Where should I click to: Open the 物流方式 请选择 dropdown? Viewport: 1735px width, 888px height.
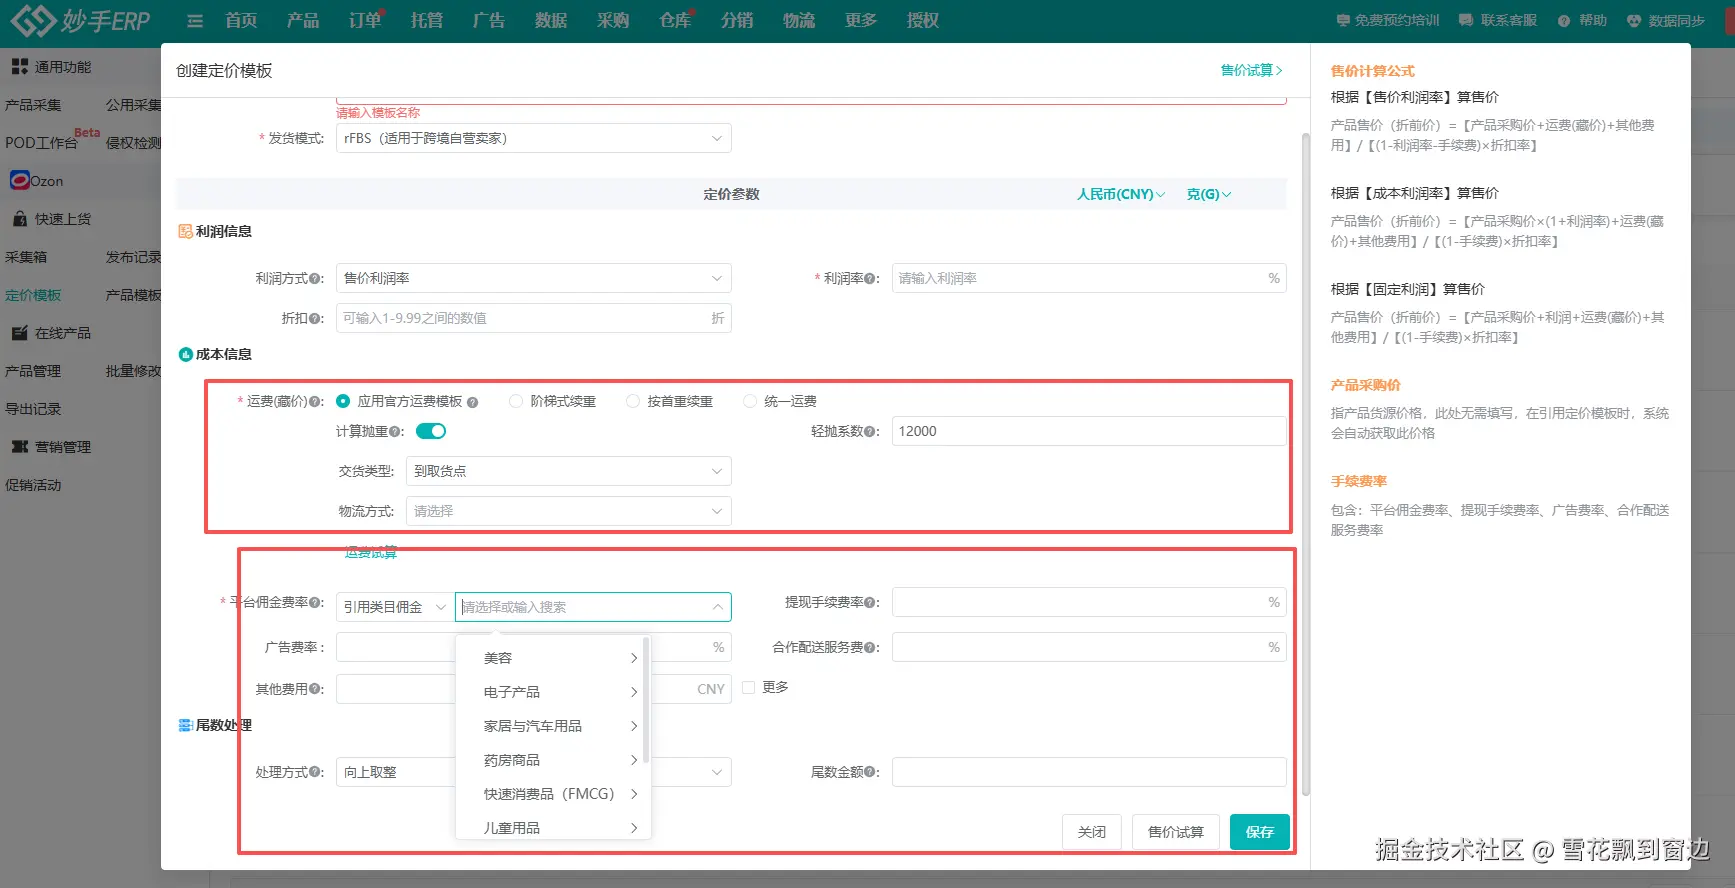(x=568, y=511)
